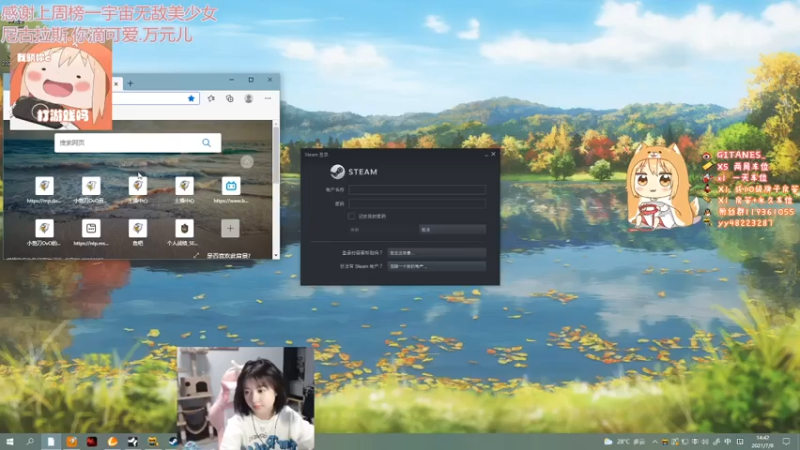Click create a new Steam account button

pyautogui.click(x=436, y=266)
